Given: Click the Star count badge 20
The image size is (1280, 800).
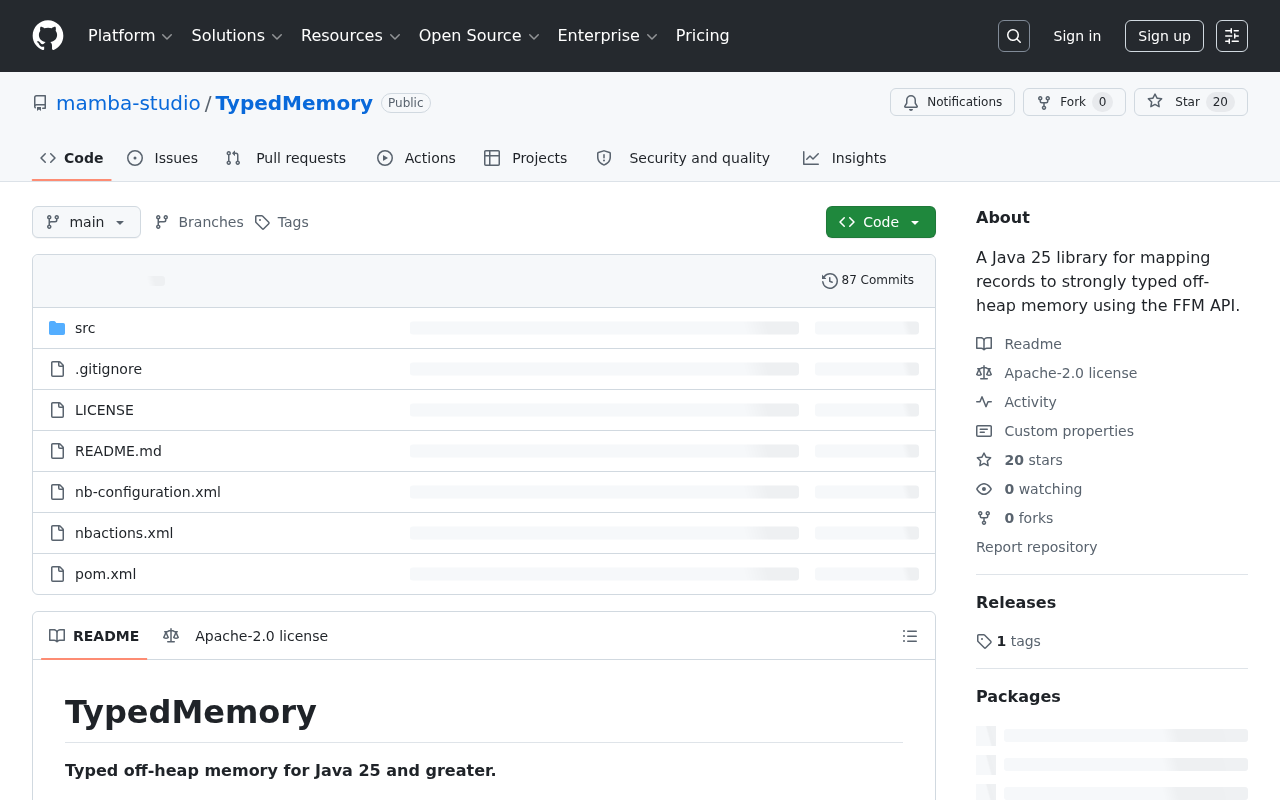Looking at the screenshot, I should pyautogui.click(x=1220, y=102).
